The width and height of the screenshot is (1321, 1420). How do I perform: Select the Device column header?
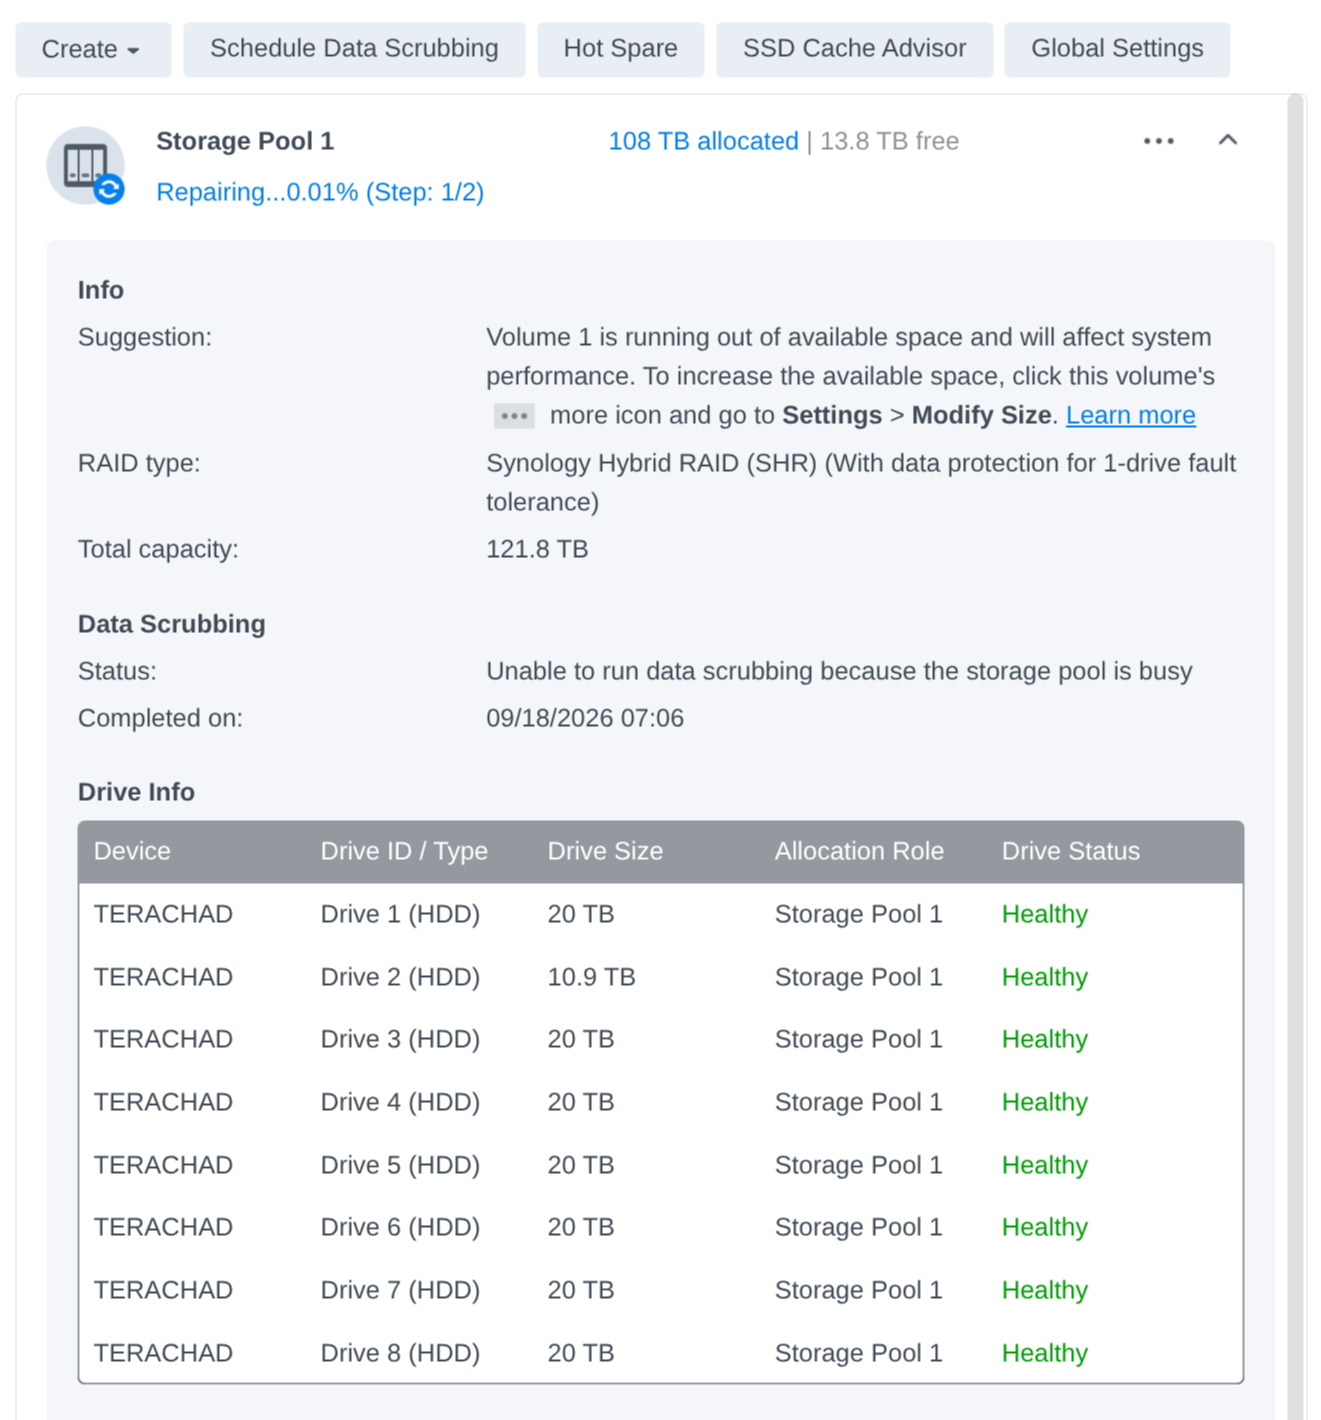132,851
